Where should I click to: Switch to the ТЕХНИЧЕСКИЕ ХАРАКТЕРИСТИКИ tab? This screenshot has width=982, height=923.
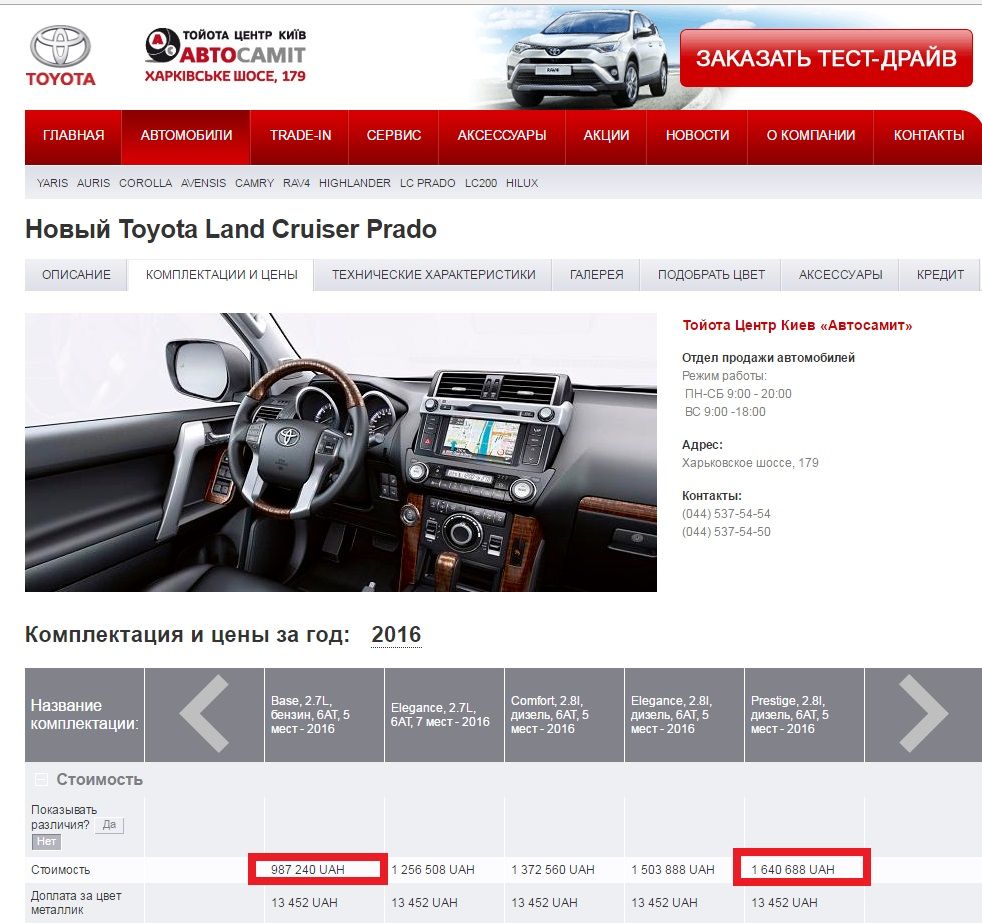433,275
